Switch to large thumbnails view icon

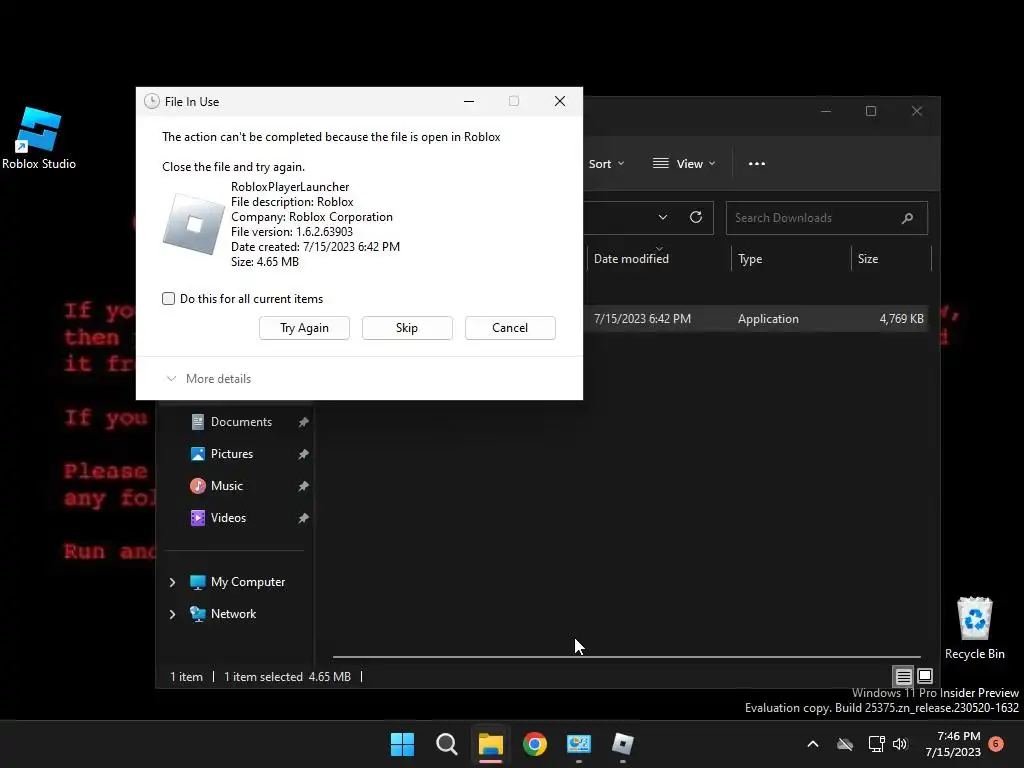[x=925, y=676]
